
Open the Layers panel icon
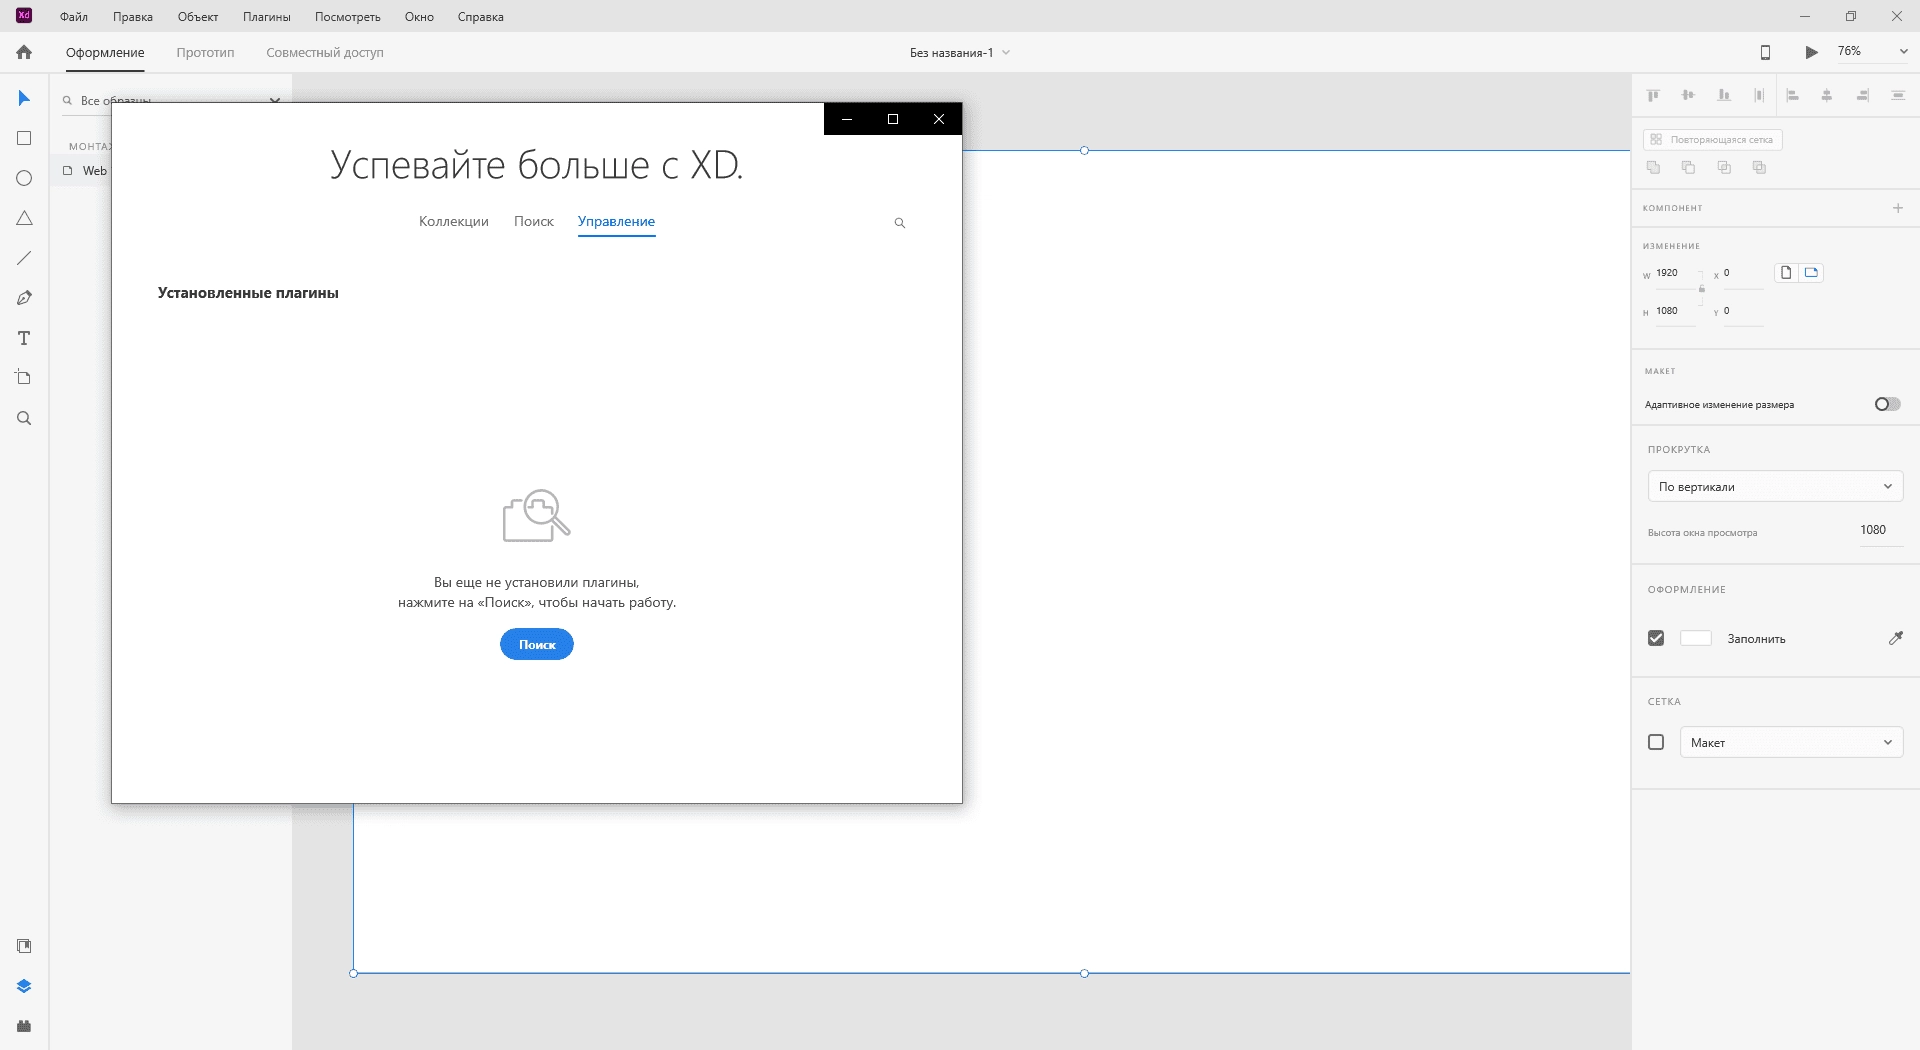click(x=24, y=986)
